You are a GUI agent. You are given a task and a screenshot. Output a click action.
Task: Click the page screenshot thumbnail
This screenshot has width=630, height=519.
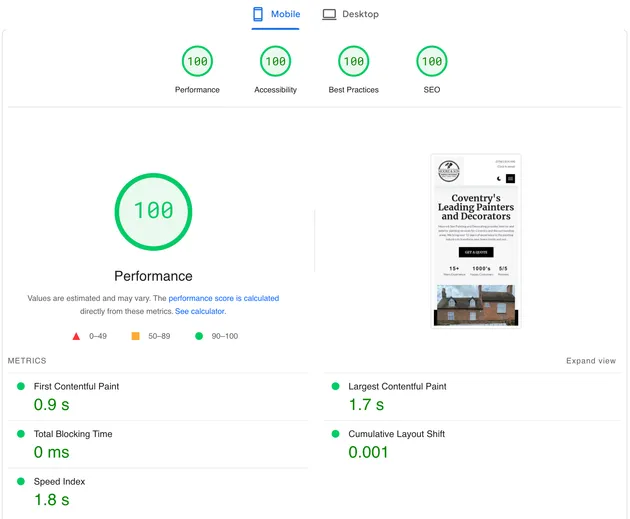[476, 240]
